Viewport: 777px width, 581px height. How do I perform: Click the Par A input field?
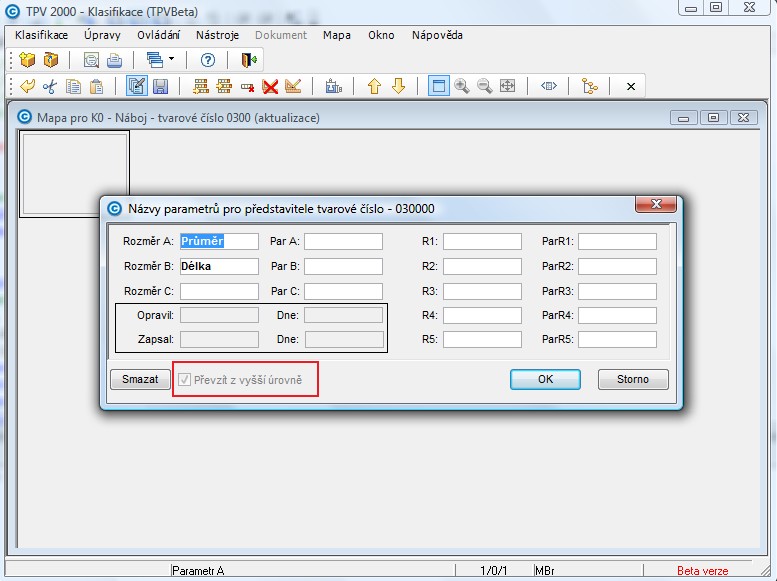(343, 241)
